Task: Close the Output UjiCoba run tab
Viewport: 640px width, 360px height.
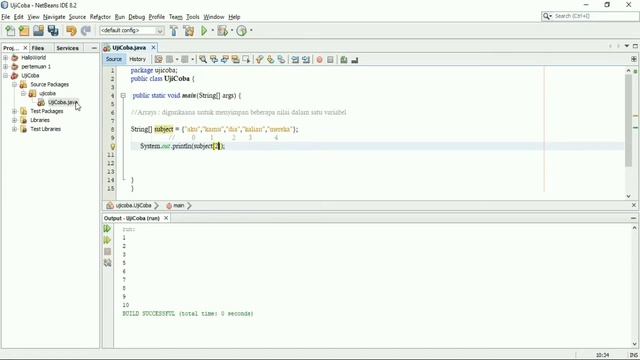Action: click(x=166, y=218)
